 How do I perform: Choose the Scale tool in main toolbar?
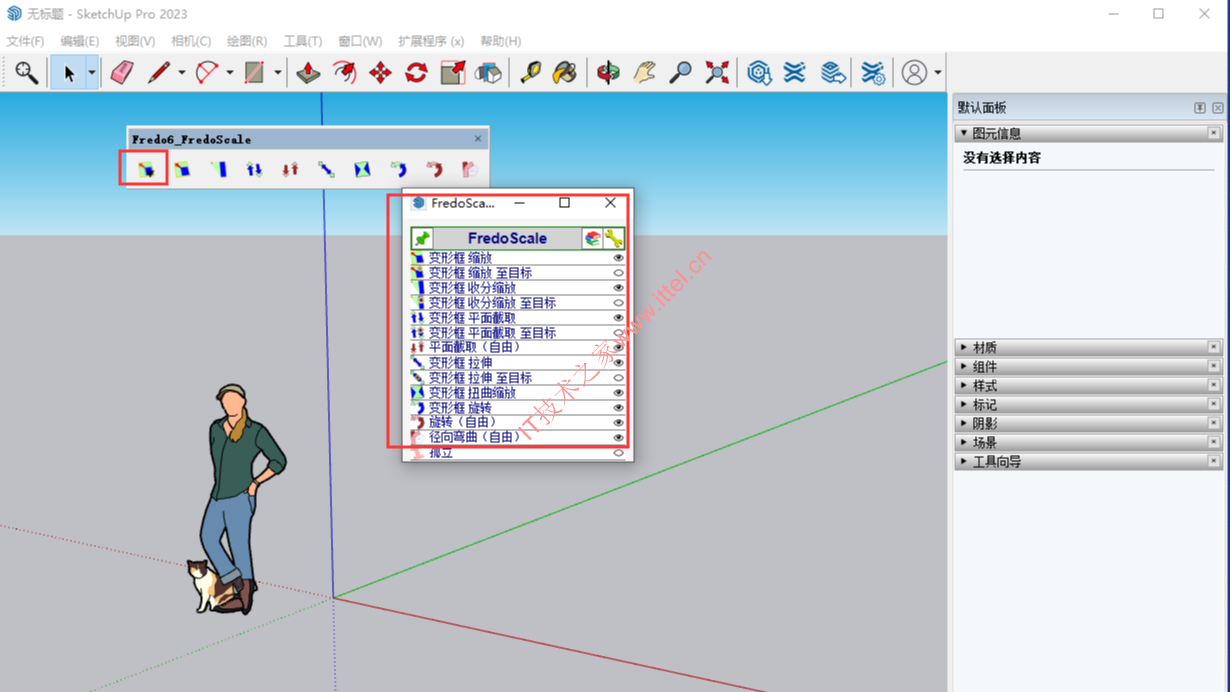point(452,72)
